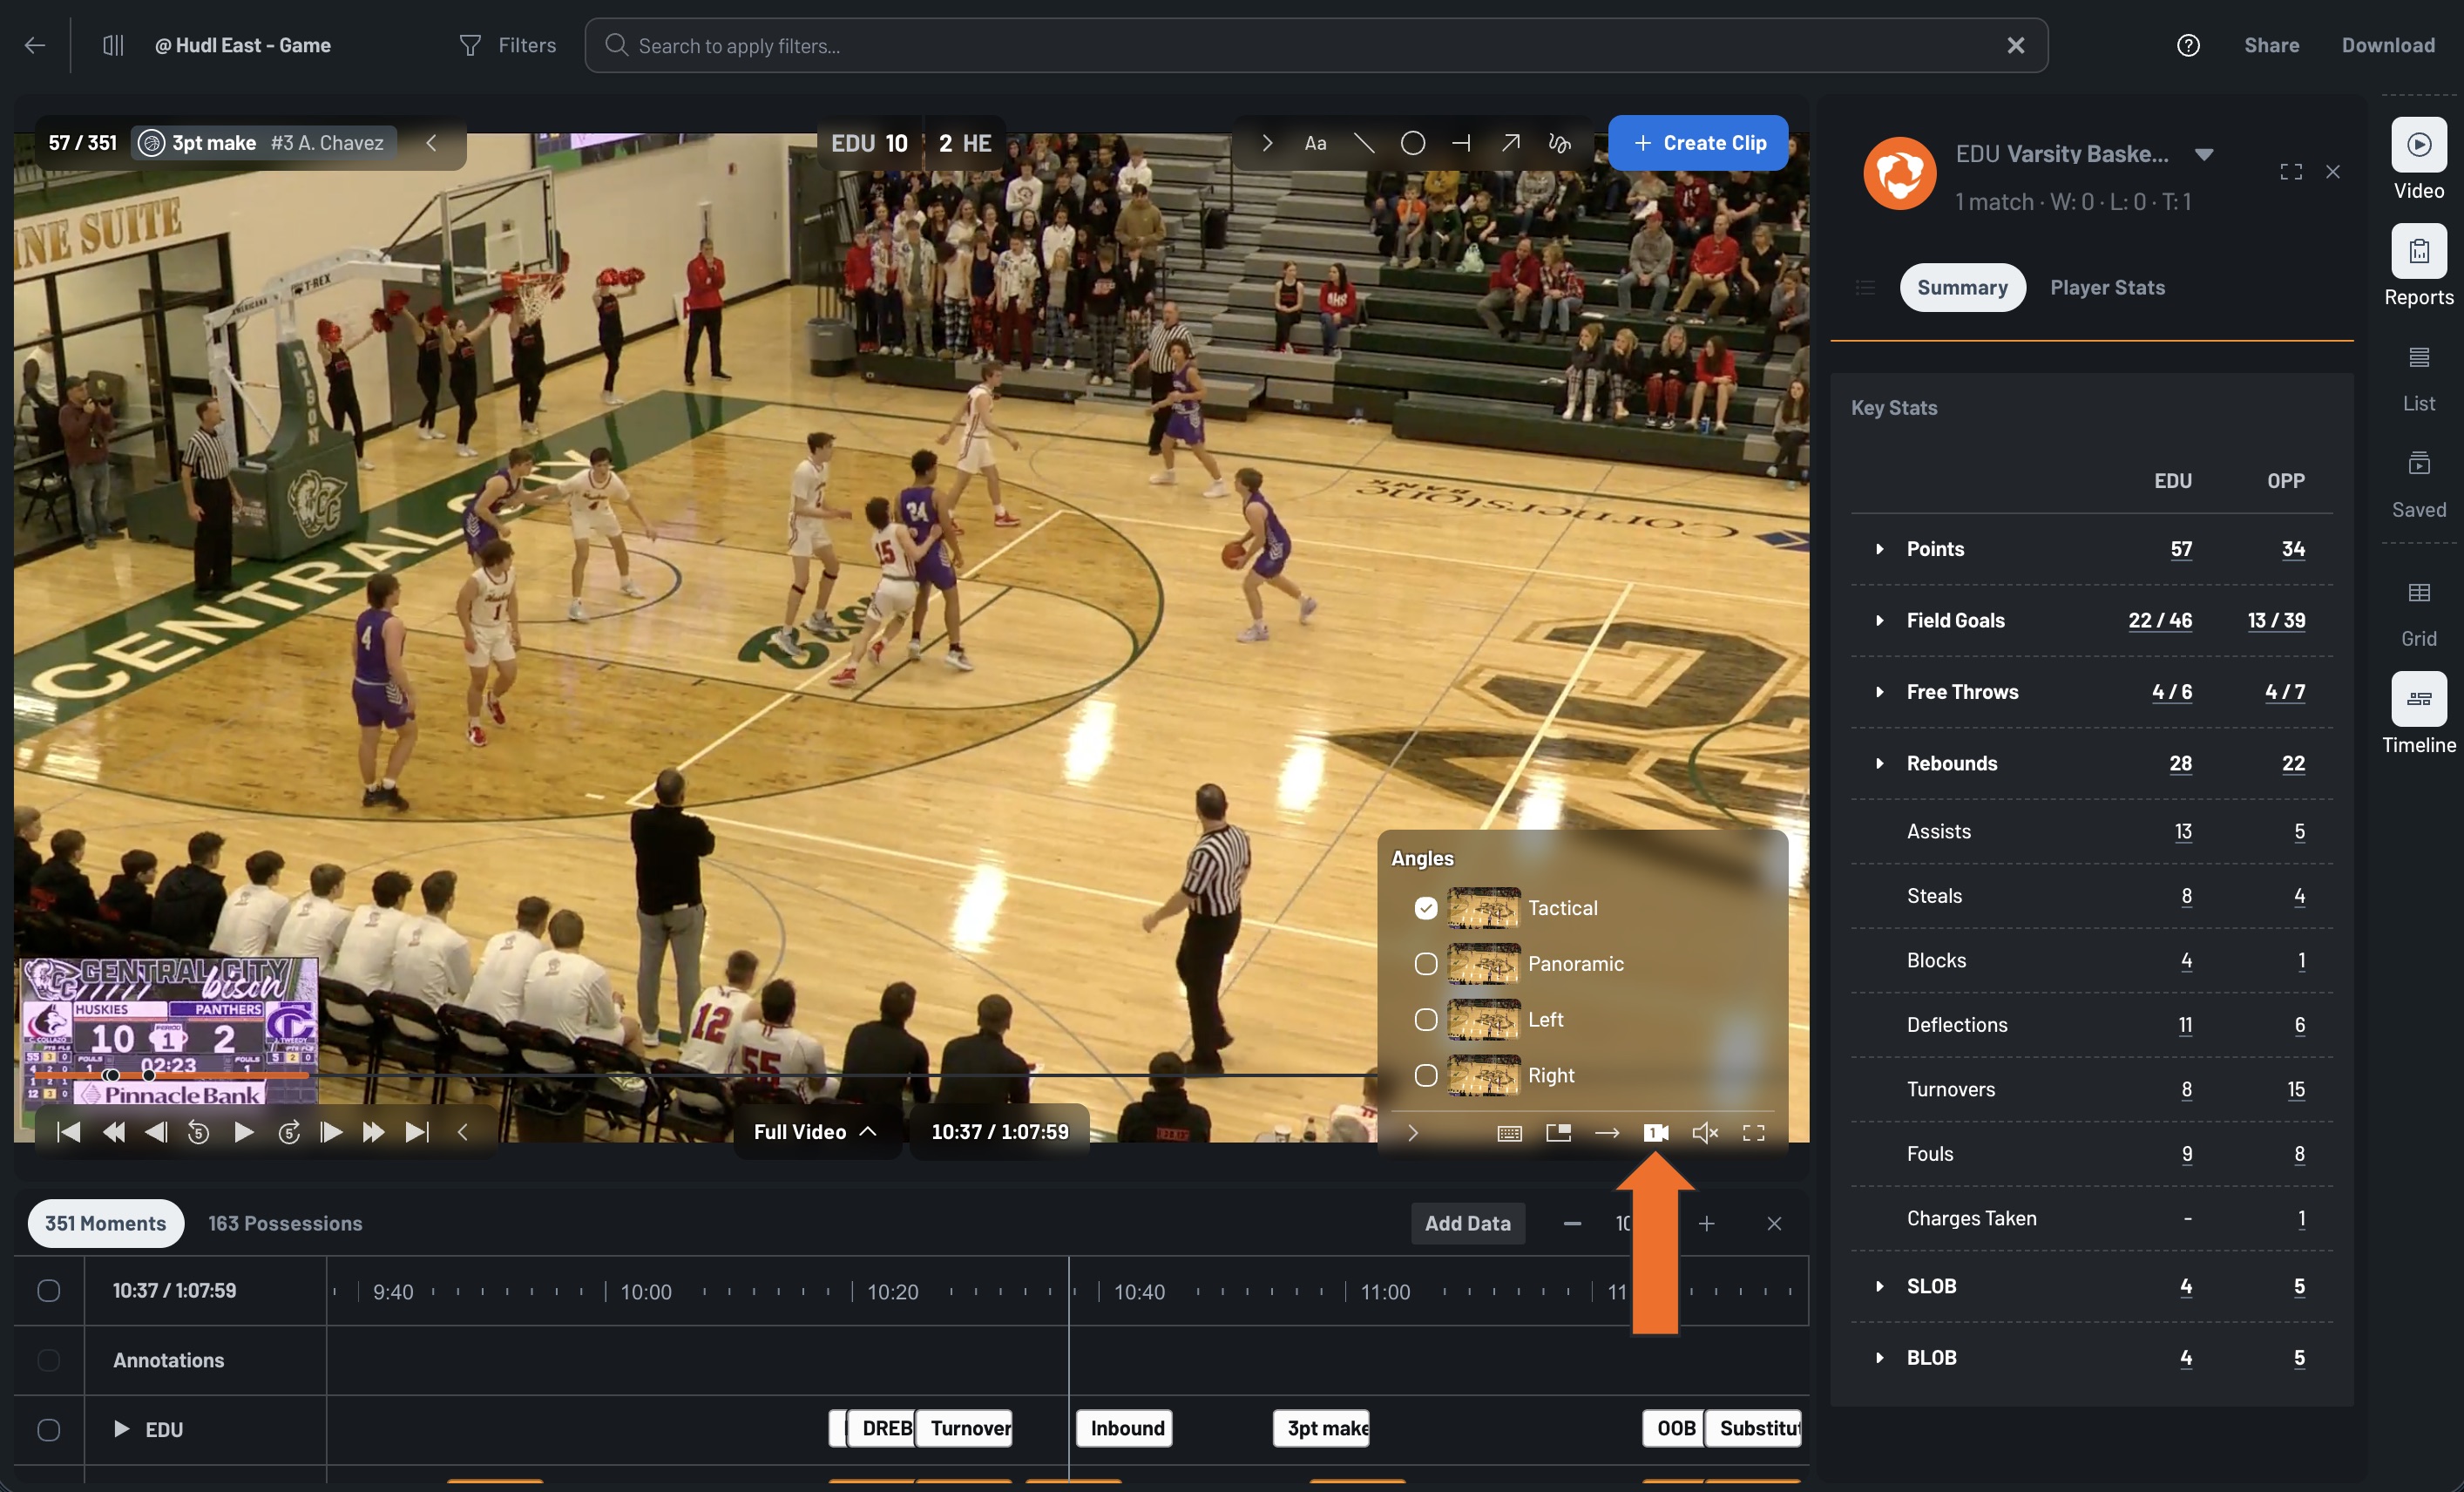The width and height of the screenshot is (2464, 1492).
Task: Unmute the video with speaker icon
Action: [x=1705, y=1132]
